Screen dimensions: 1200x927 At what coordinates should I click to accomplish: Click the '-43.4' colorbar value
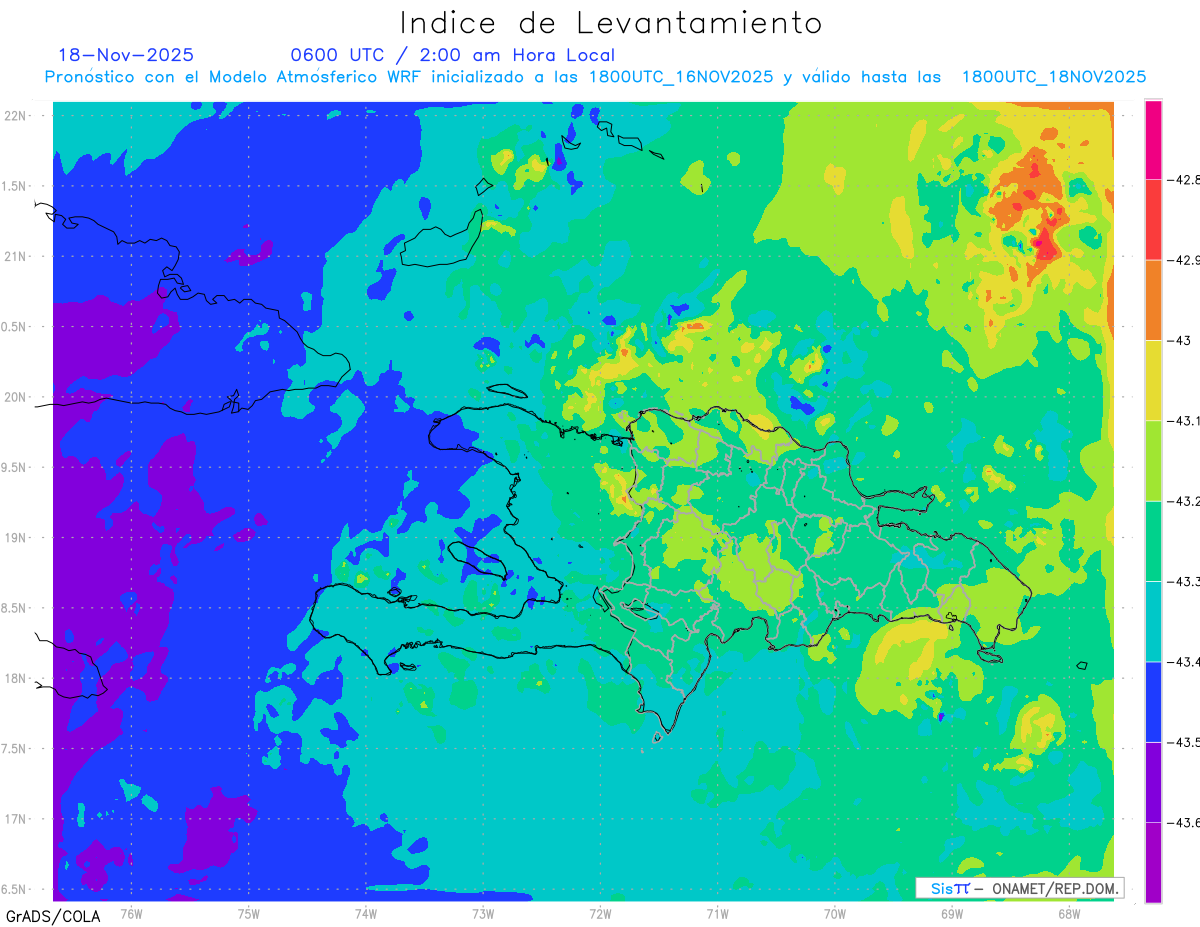(x=1182, y=662)
